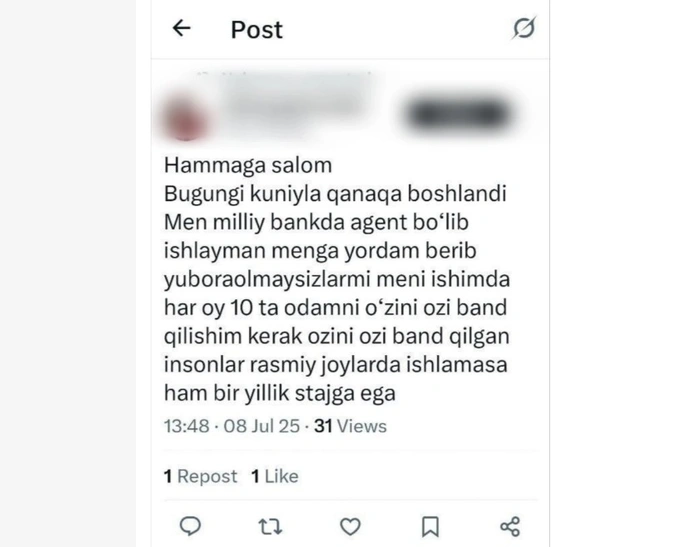Like the post with the heart icon
680x547 pixels.
click(x=350, y=527)
